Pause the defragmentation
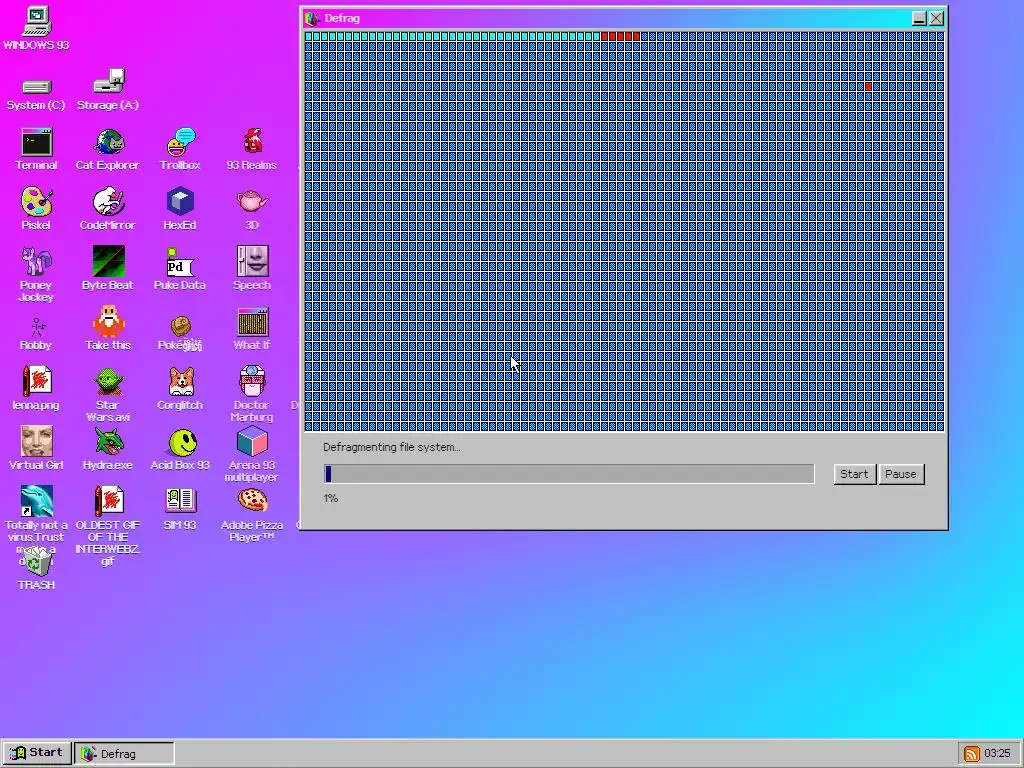This screenshot has width=1024, height=768. point(901,474)
